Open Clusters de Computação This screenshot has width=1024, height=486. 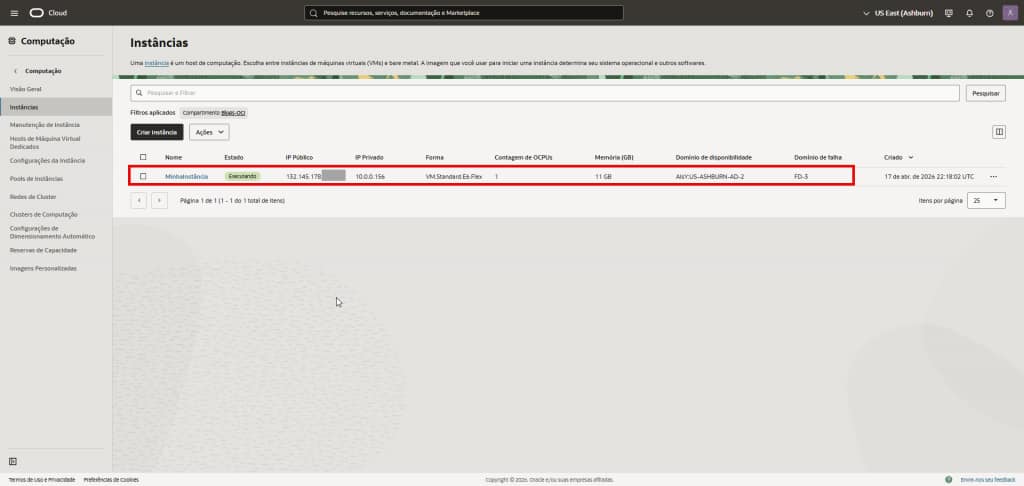click(x=44, y=214)
